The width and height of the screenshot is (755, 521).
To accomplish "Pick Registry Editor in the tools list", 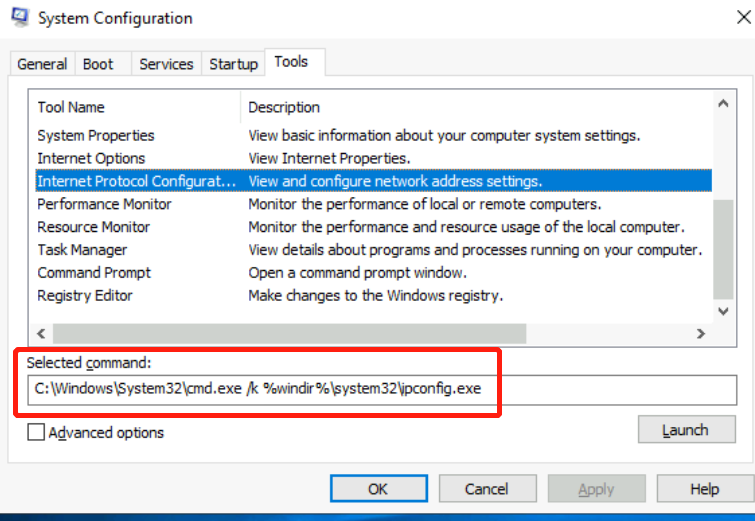I will [85, 296].
